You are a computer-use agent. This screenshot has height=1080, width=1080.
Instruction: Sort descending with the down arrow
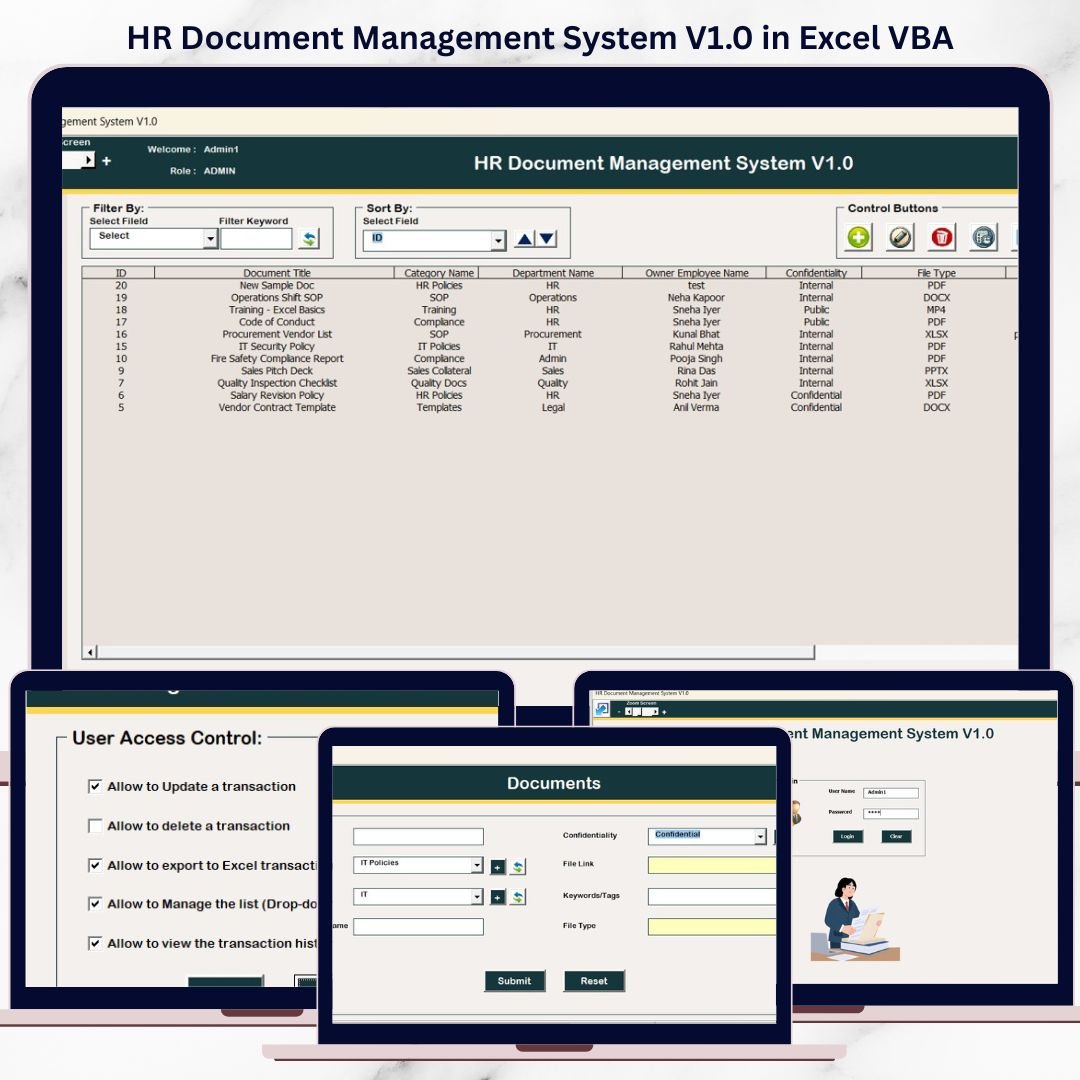547,239
